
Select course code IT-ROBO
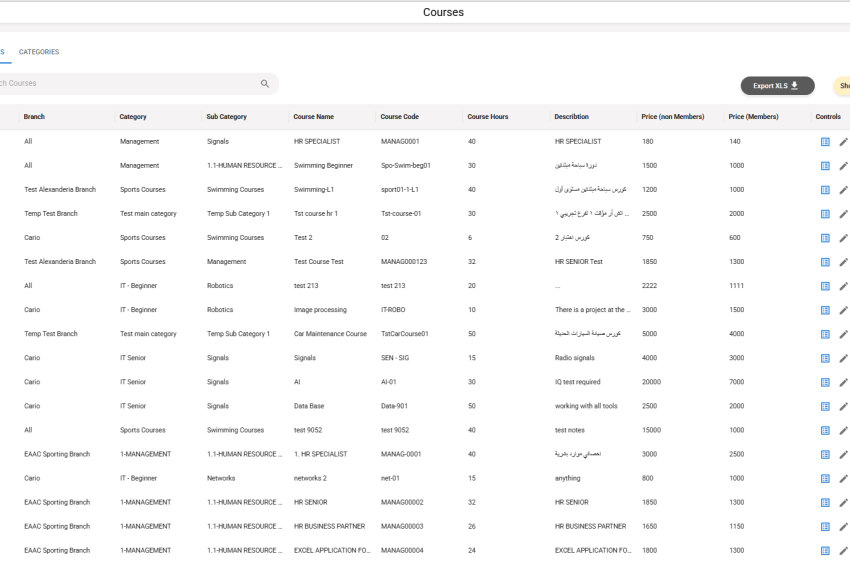392,310
